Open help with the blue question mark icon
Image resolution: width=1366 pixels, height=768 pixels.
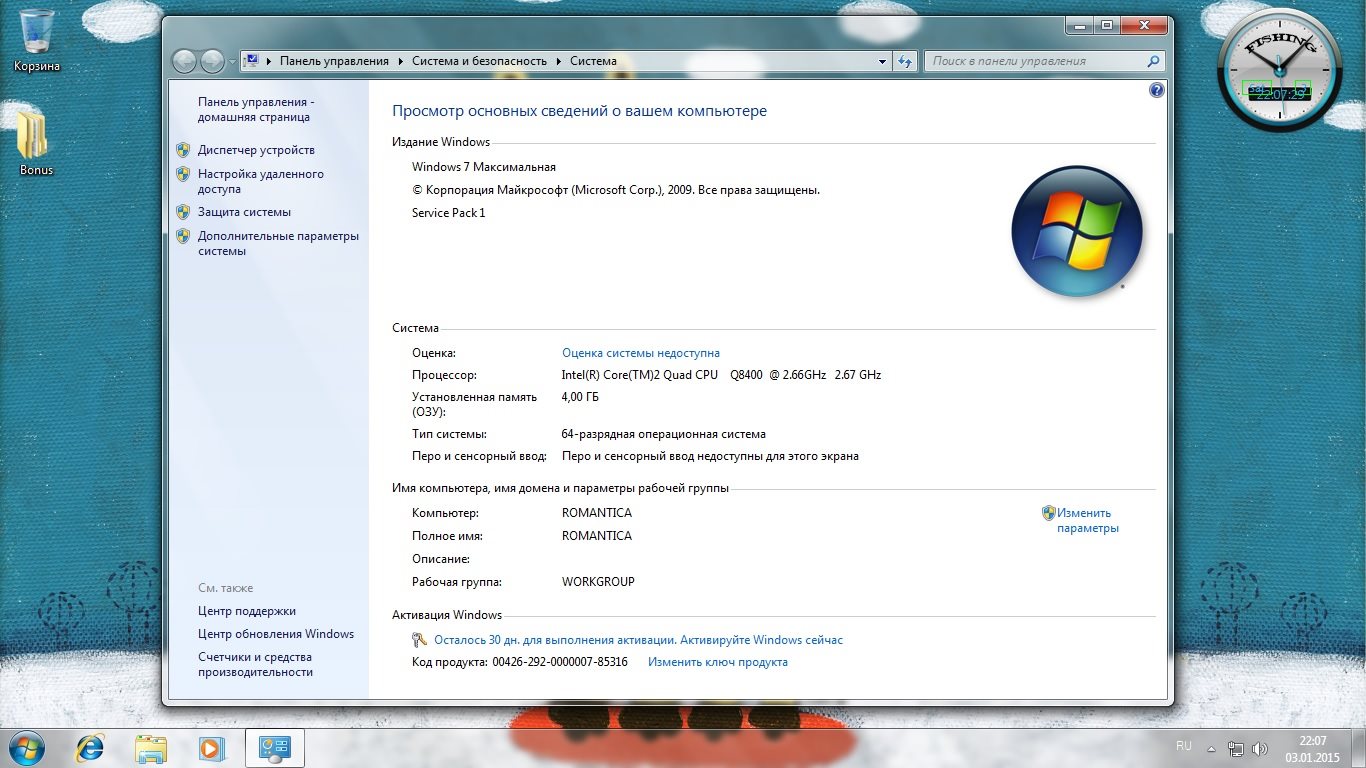coord(1157,90)
